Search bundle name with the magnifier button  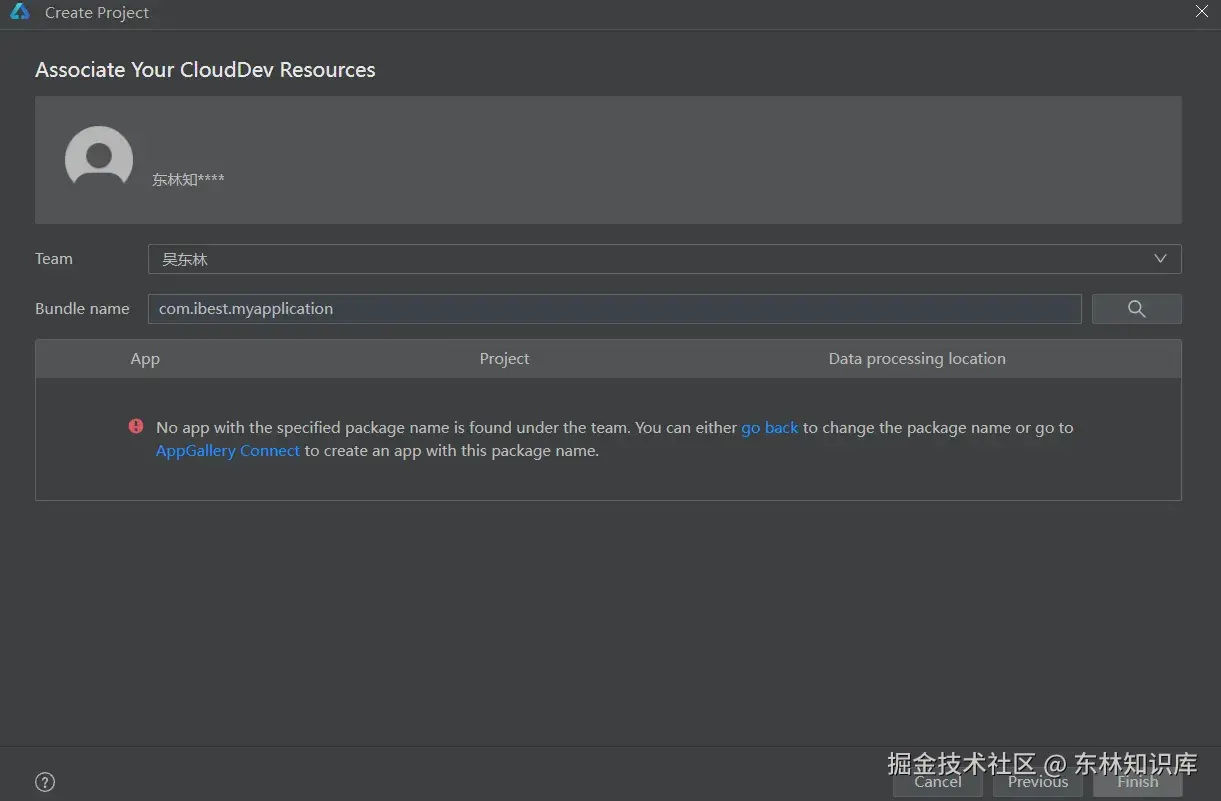pyautogui.click(x=1136, y=309)
